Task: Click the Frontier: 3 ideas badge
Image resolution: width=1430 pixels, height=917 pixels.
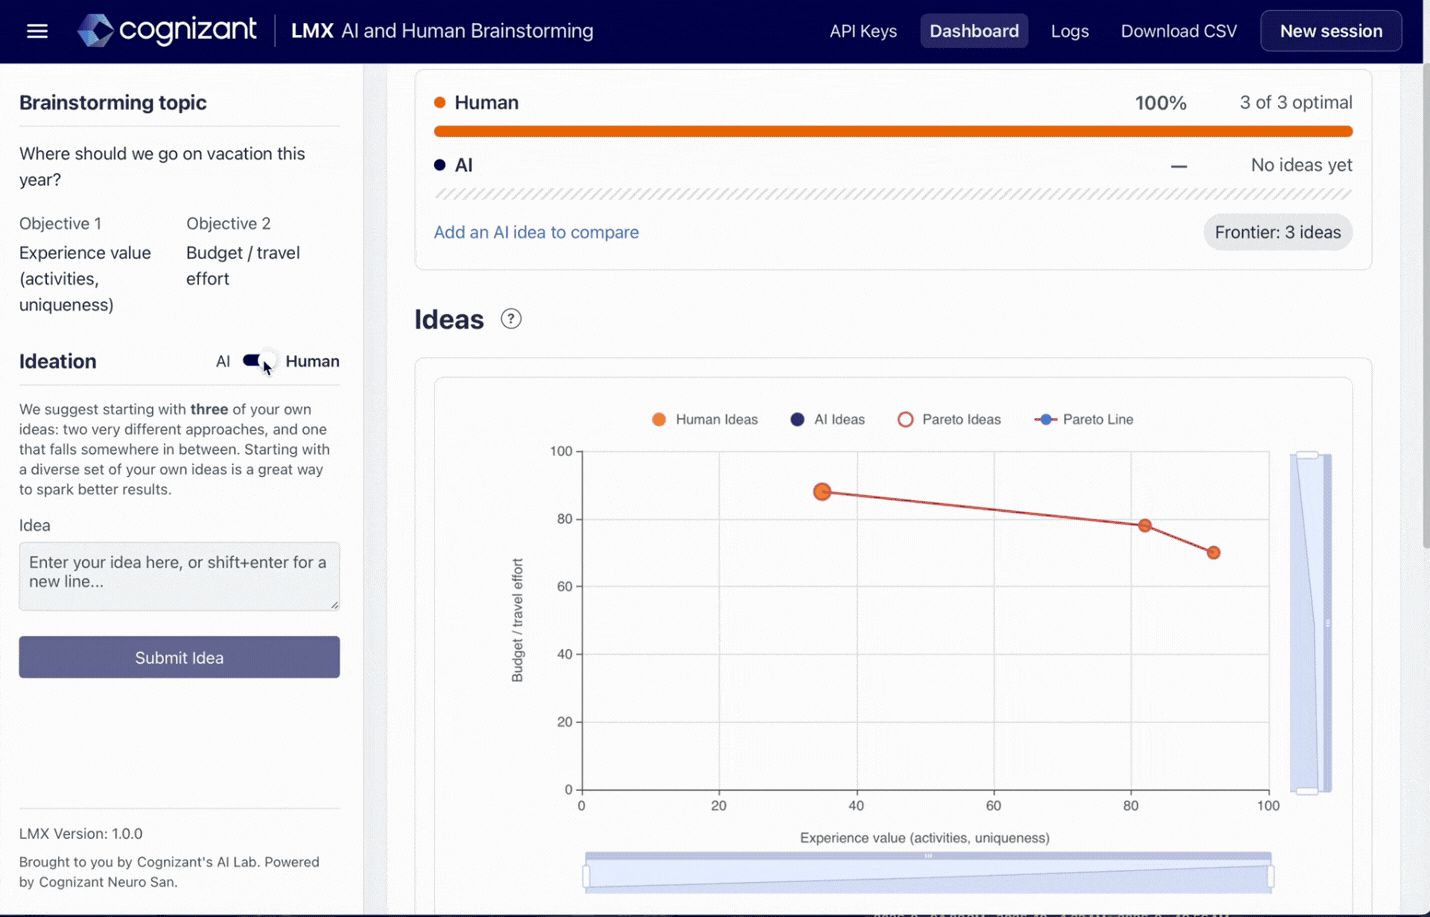Action: click(x=1278, y=232)
